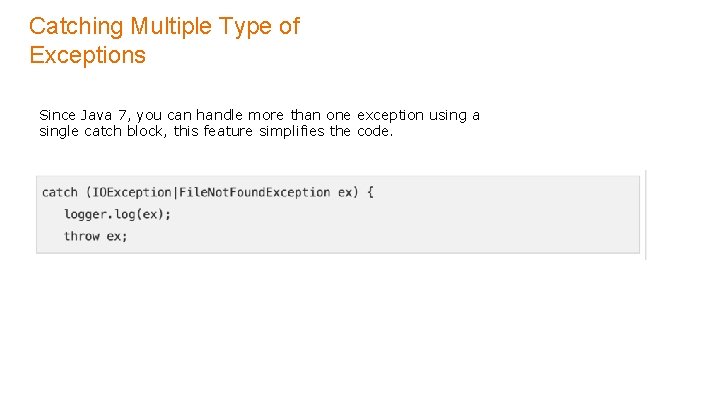The width and height of the screenshot is (720, 405).
Task: Click the opening curly brace in the code
Action: (x=370, y=192)
